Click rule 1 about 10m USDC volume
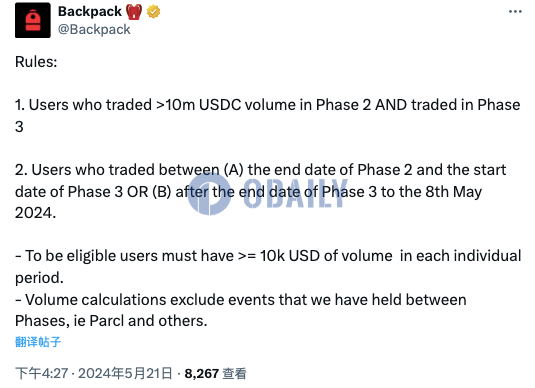 [268, 116]
